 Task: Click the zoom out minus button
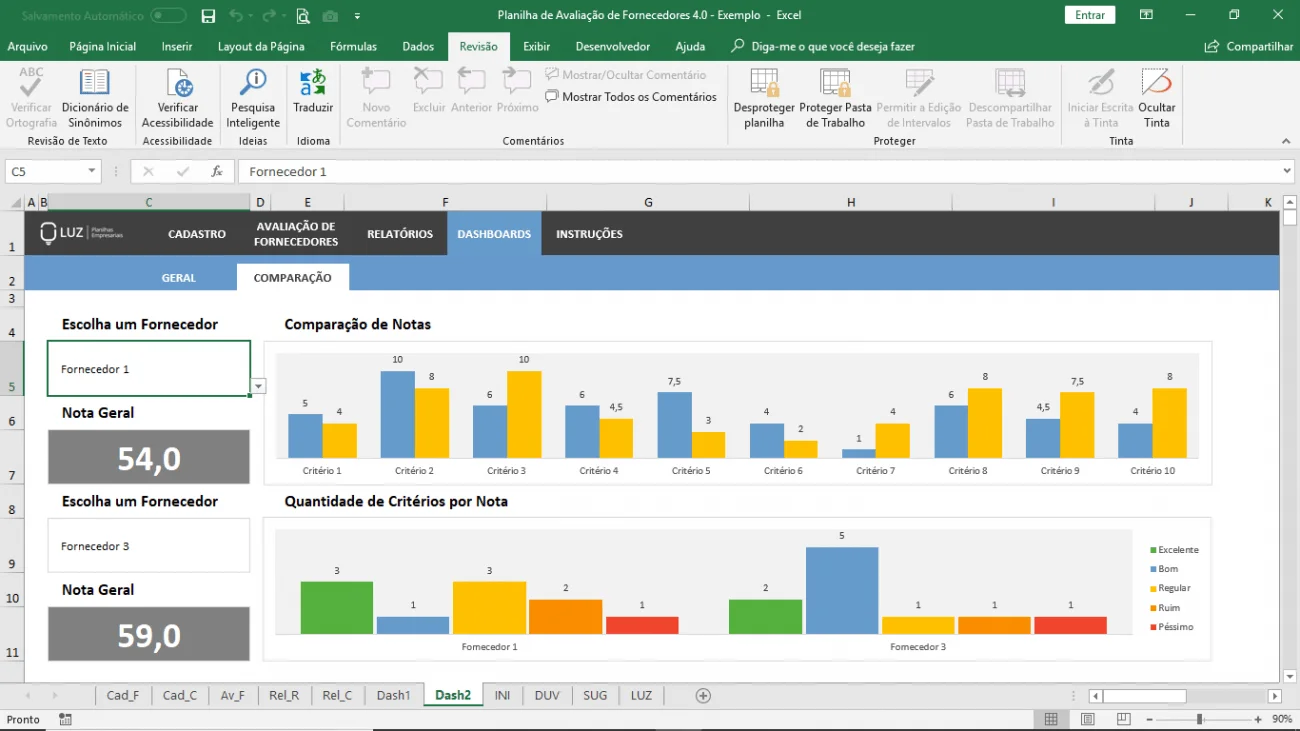[1152, 719]
